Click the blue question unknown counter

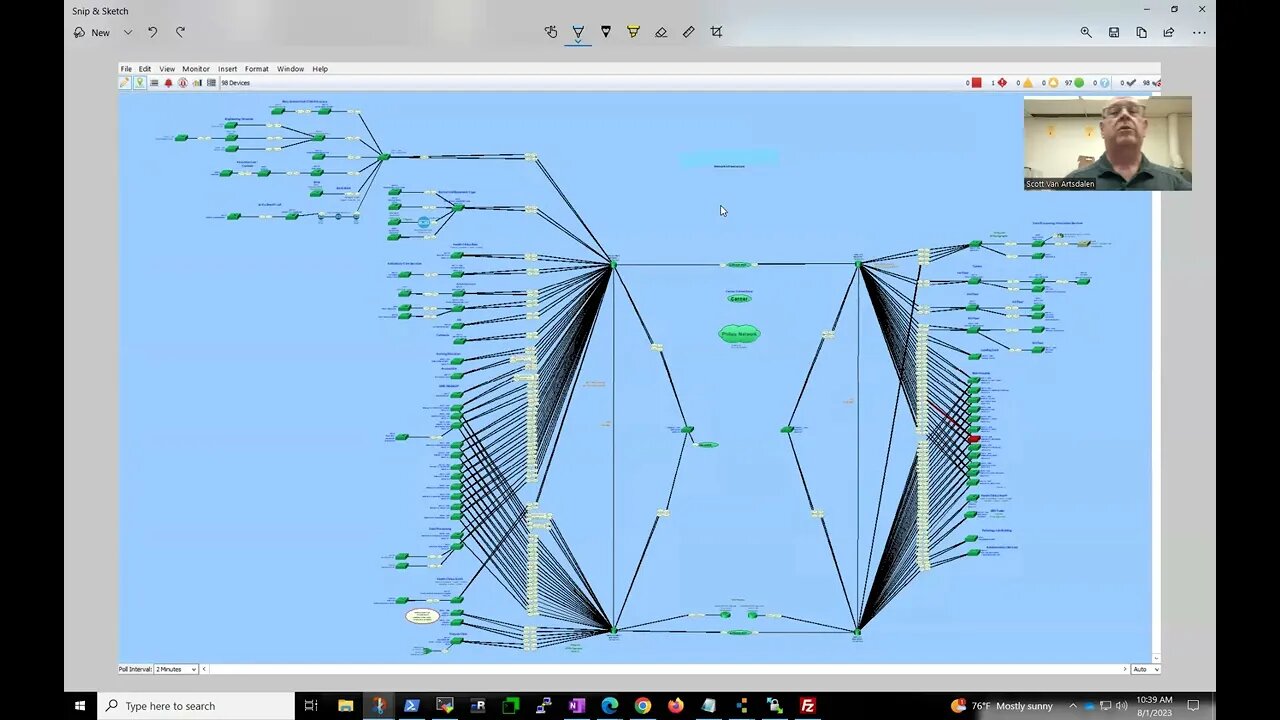[x=1102, y=83]
